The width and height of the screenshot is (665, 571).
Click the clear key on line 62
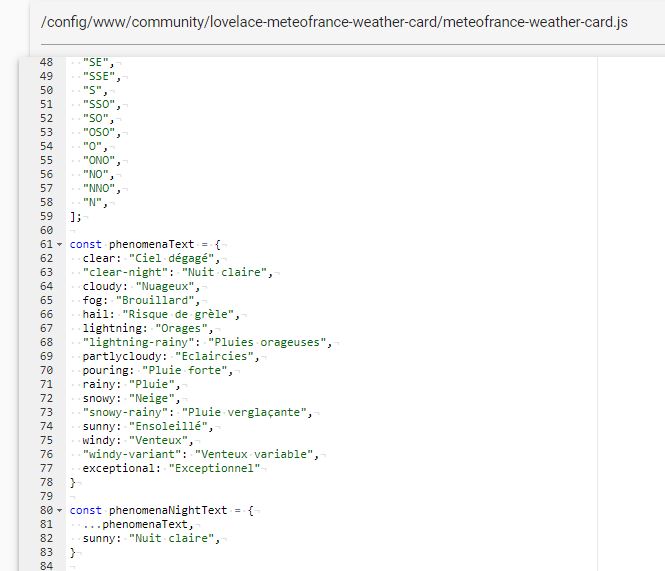(x=99, y=258)
